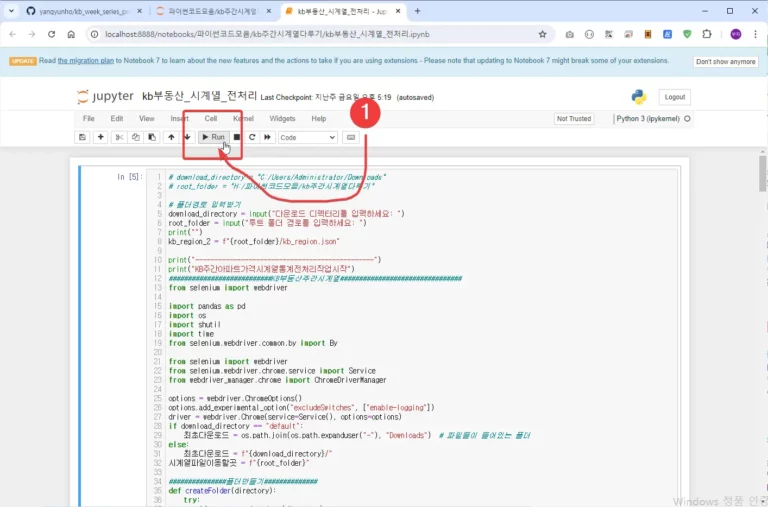Switch to the yangyunho GitHub tab
This screenshot has width=768, height=507.
[84, 11]
